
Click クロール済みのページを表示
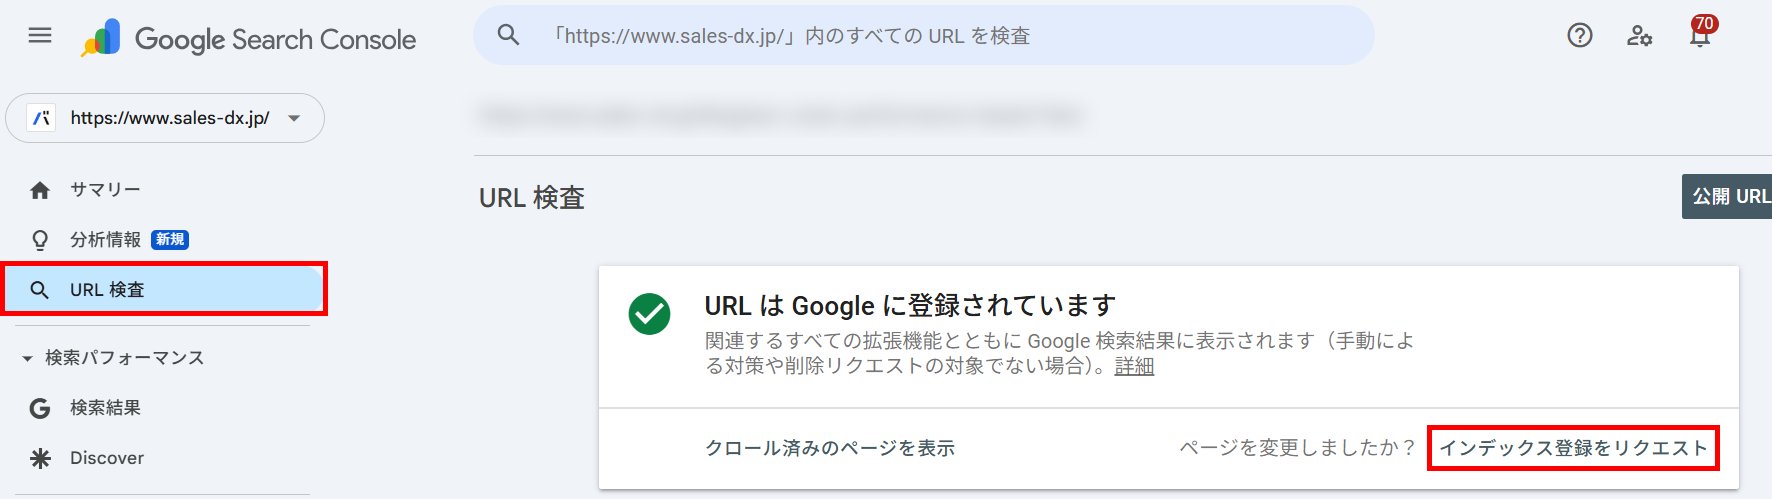(830, 448)
